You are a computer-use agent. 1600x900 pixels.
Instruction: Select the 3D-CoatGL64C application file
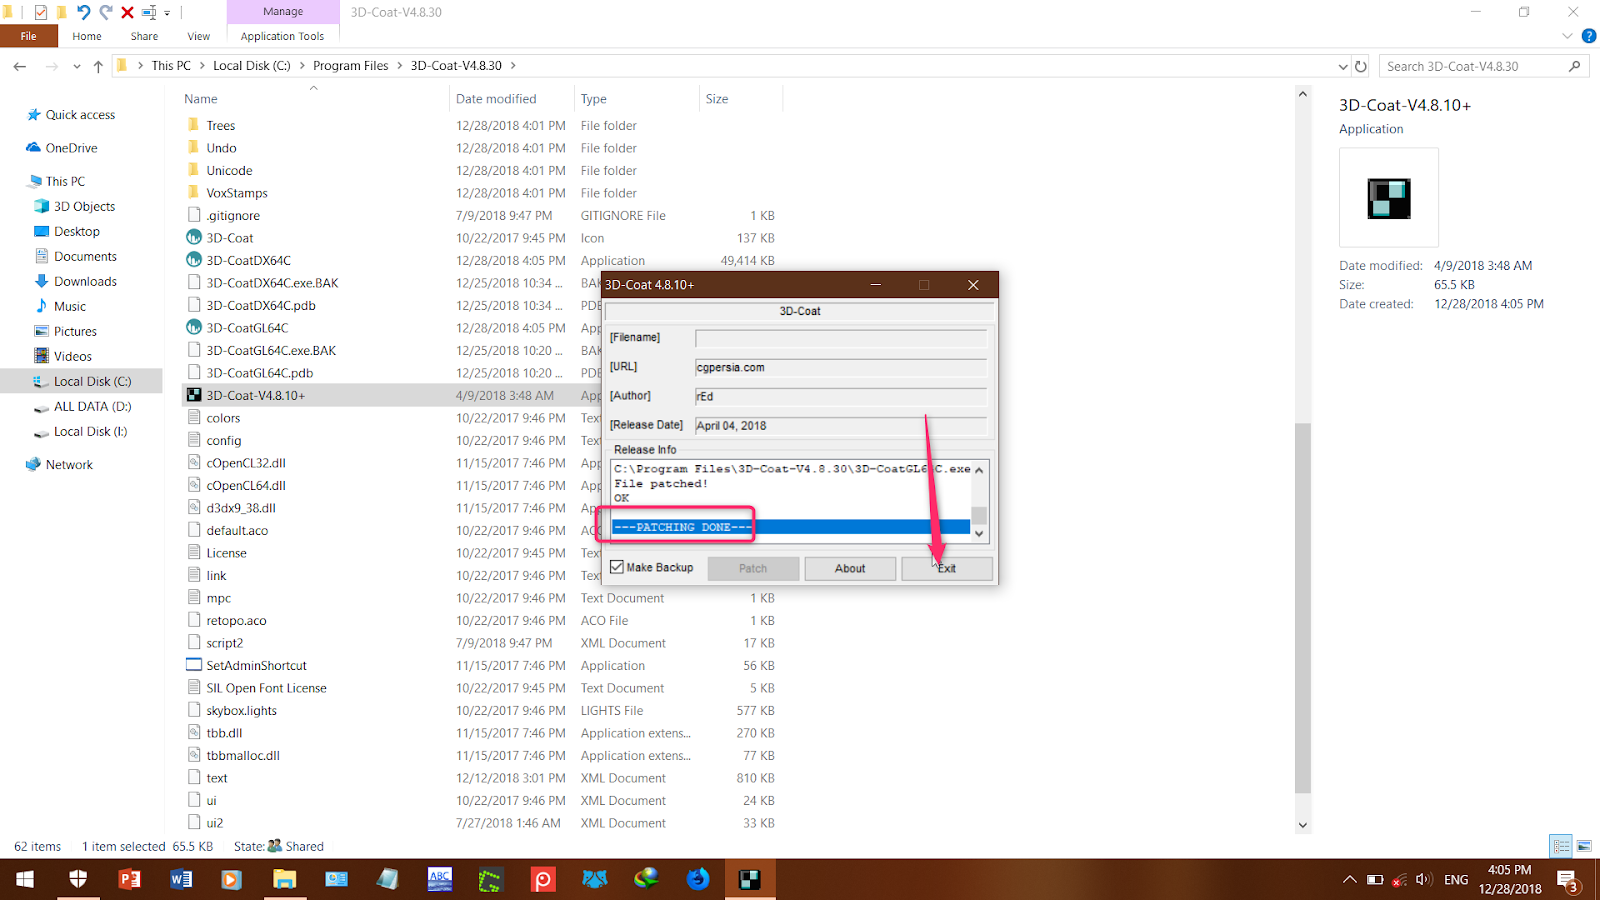coord(247,328)
